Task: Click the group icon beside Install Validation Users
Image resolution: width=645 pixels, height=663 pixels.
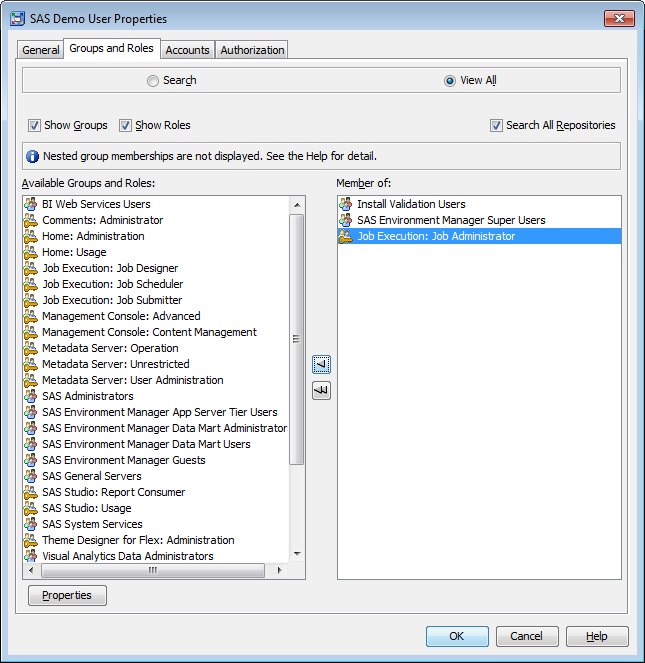Action: click(x=346, y=204)
